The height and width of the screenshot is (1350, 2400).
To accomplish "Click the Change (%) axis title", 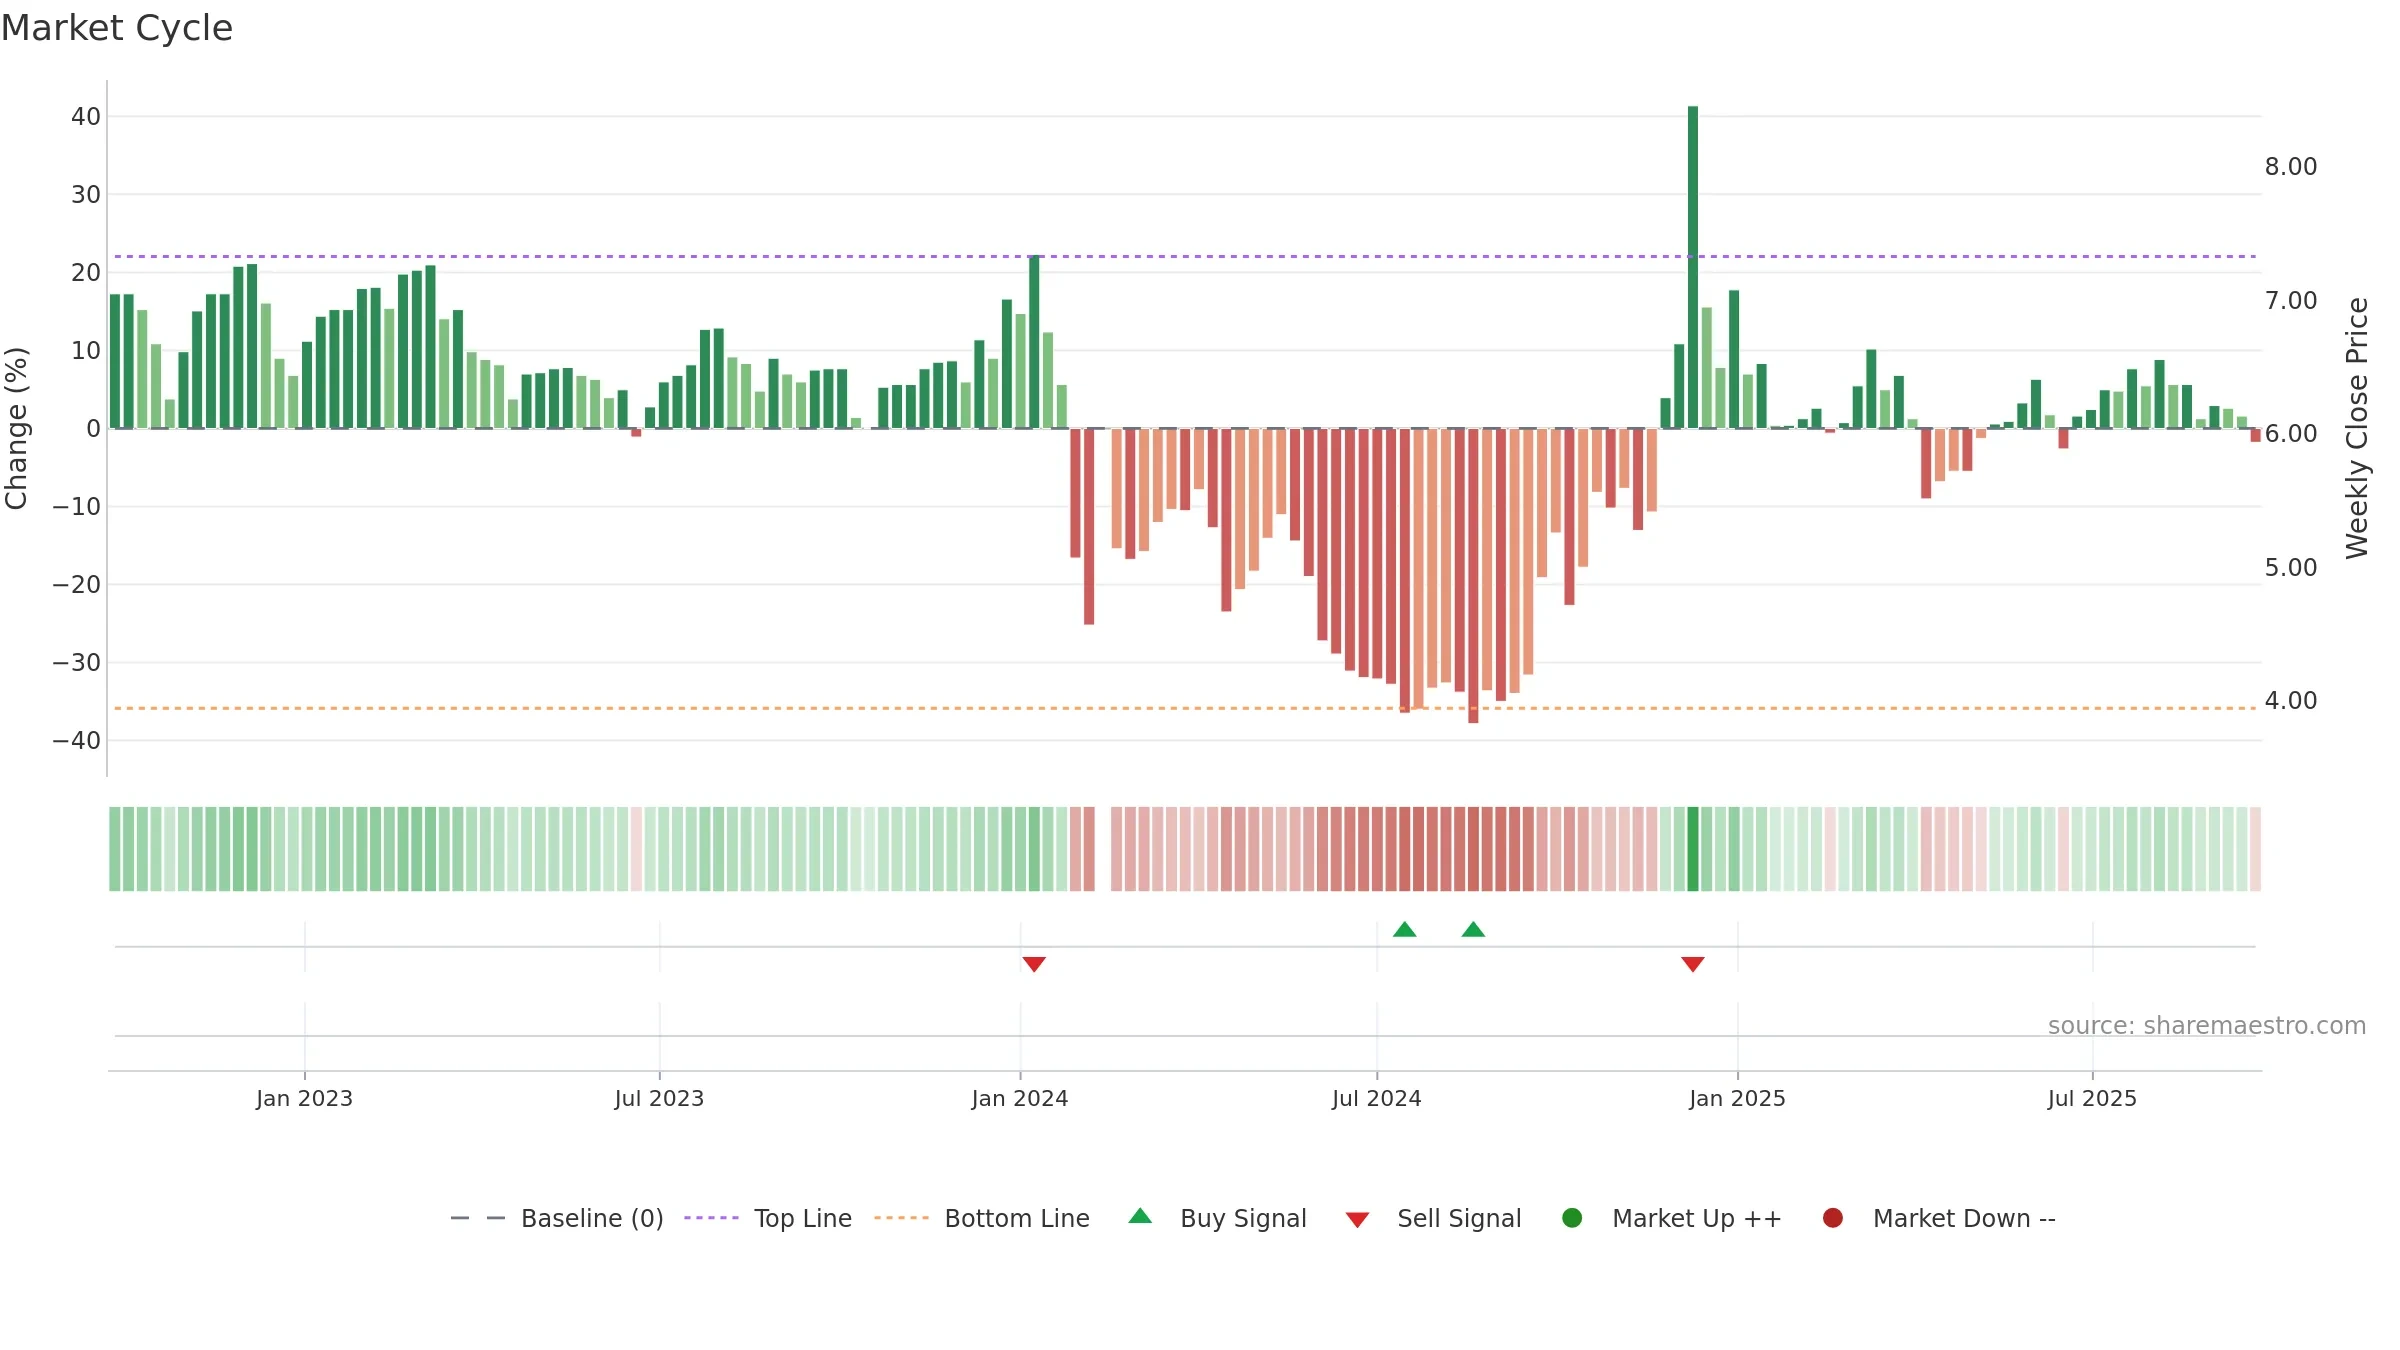I will tap(16, 428).
